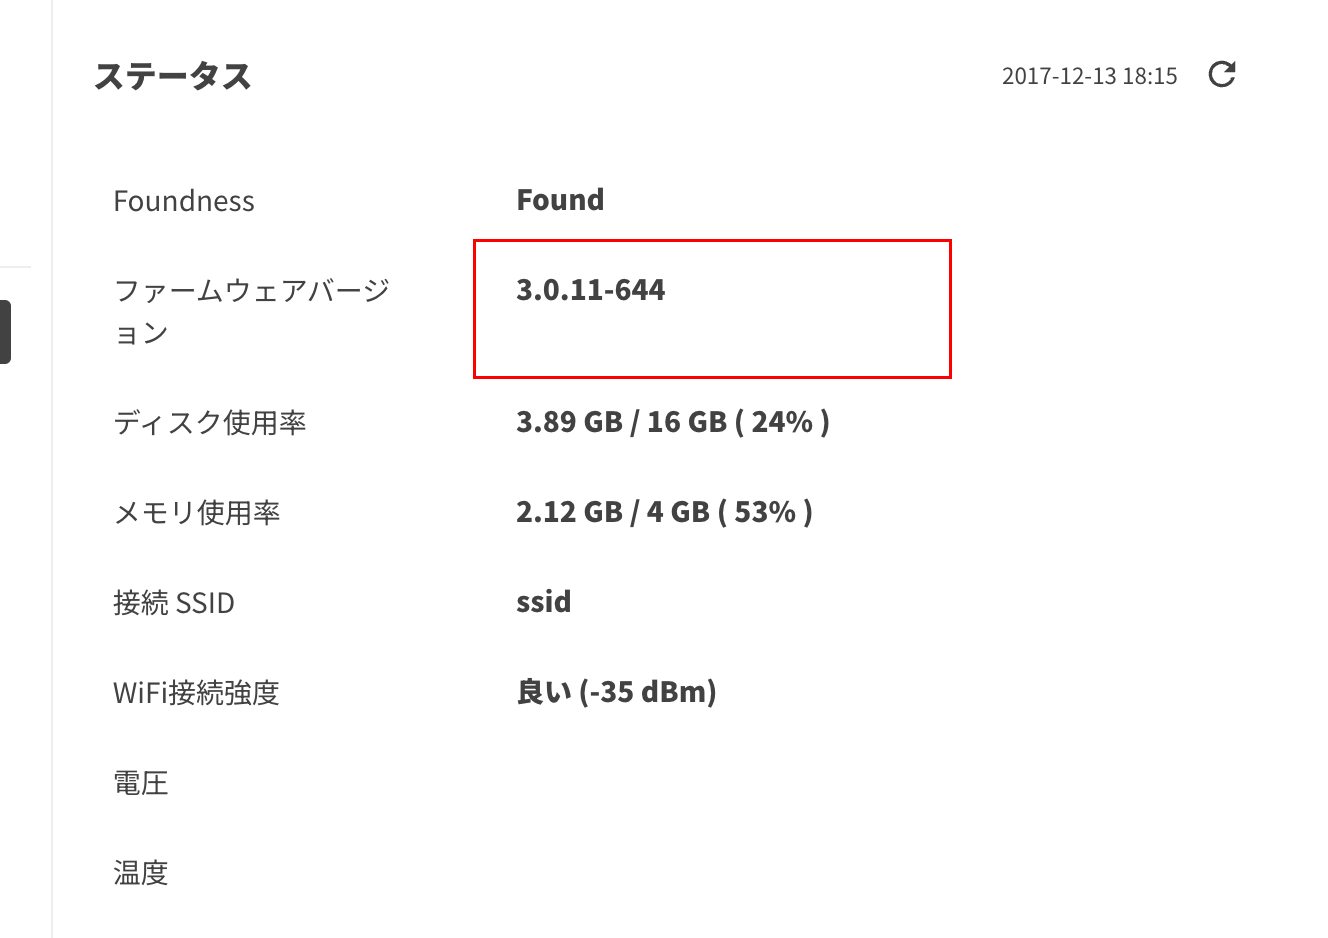Image resolution: width=1328 pixels, height=938 pixels.
Task: Click the red-bordered firmware version box
Action: click(x=712, y=309)
